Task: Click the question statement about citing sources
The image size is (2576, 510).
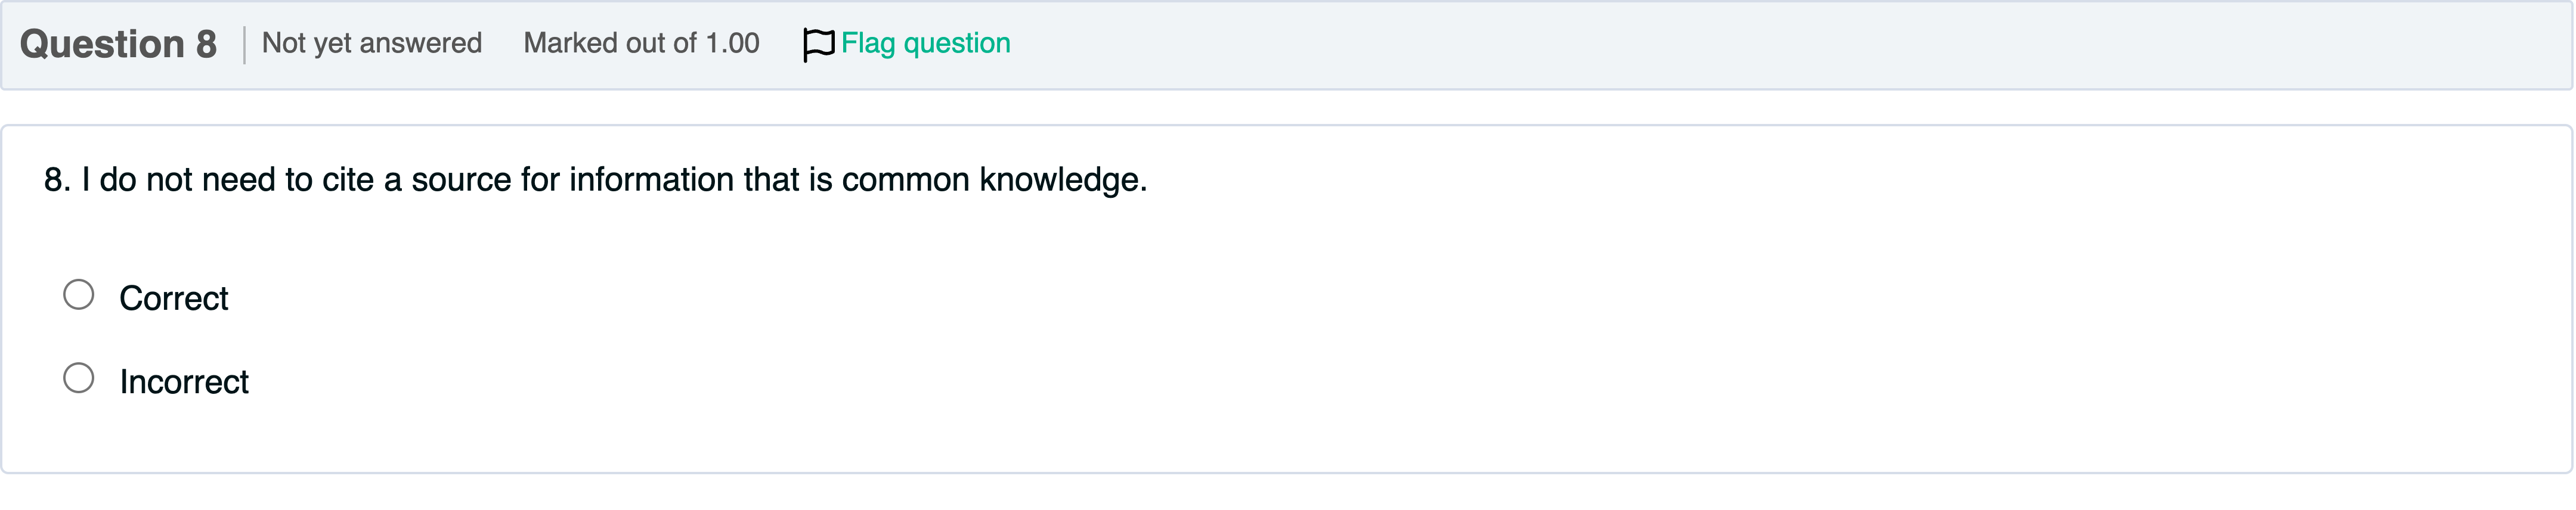Action: 596,180
